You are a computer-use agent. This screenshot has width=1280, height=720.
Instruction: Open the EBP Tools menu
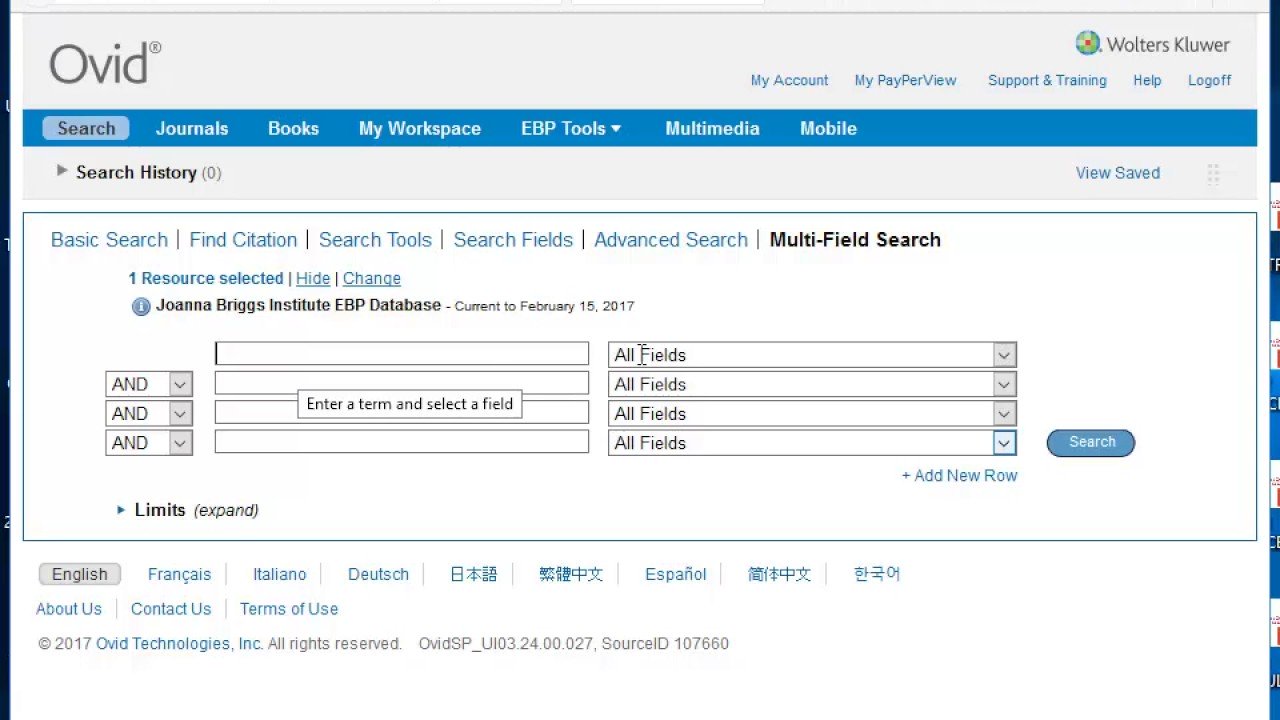pos(571,128)
